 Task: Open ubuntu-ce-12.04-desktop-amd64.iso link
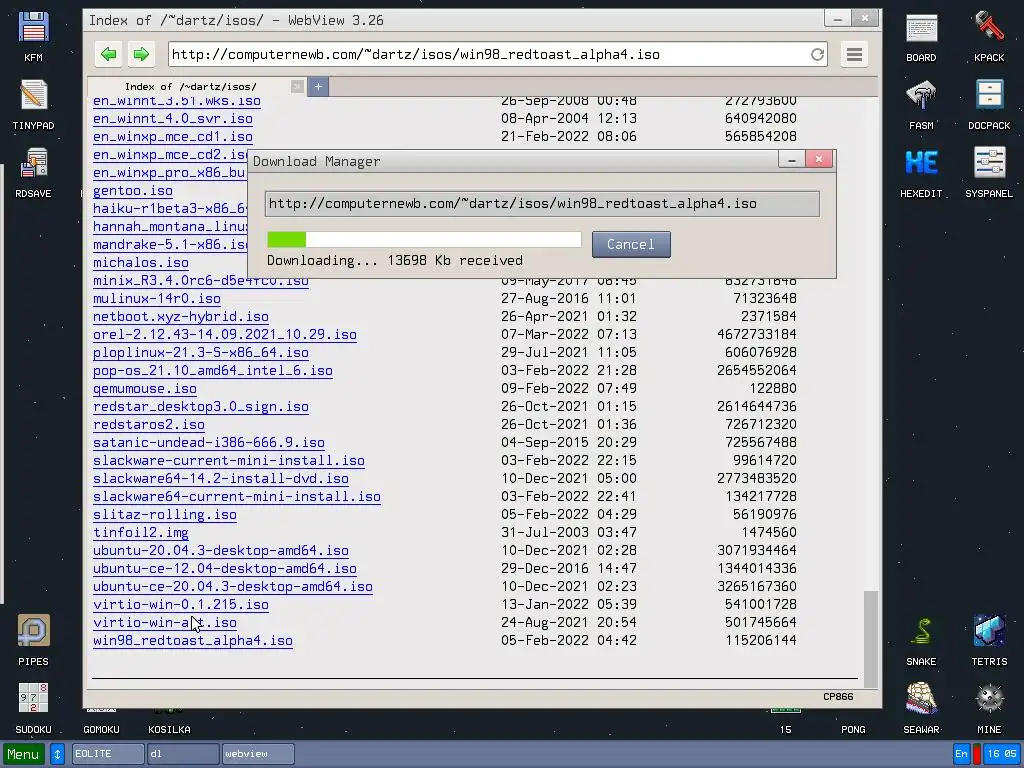pyautogui.click(x=225, y=569)
